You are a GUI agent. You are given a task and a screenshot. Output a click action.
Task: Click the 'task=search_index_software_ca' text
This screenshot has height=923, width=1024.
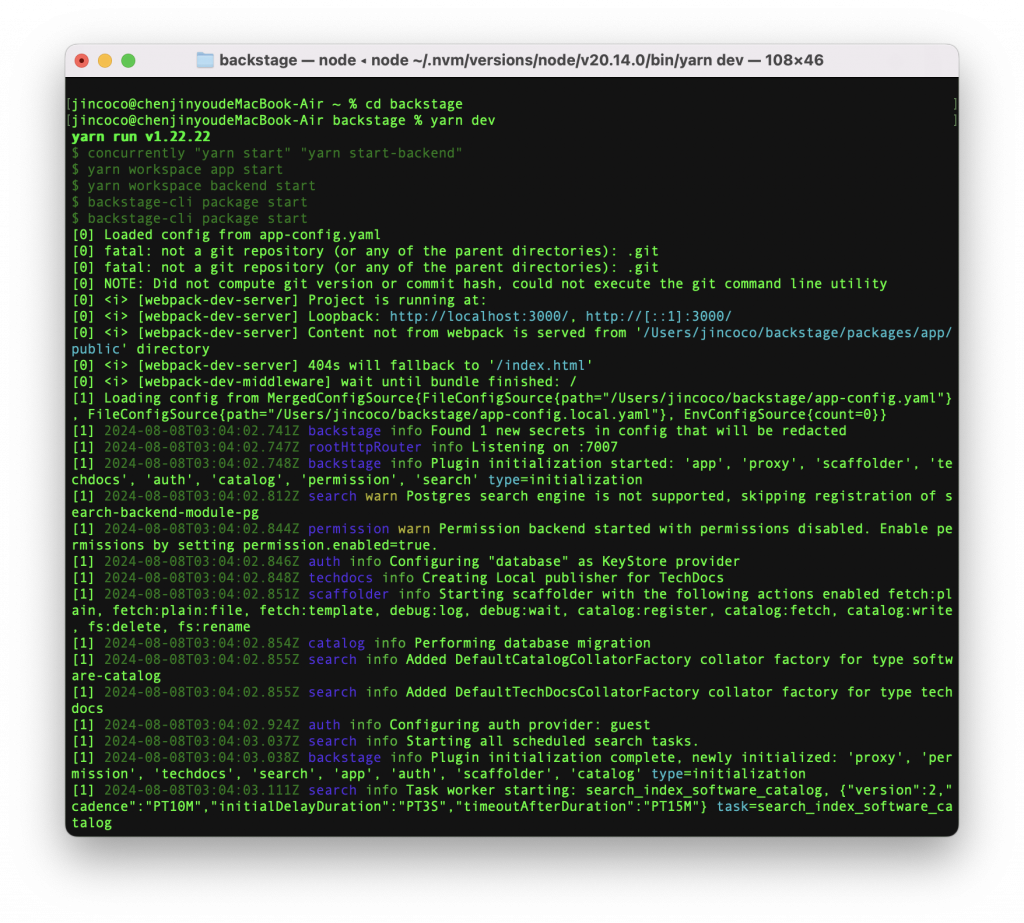(x=834, y=806)
